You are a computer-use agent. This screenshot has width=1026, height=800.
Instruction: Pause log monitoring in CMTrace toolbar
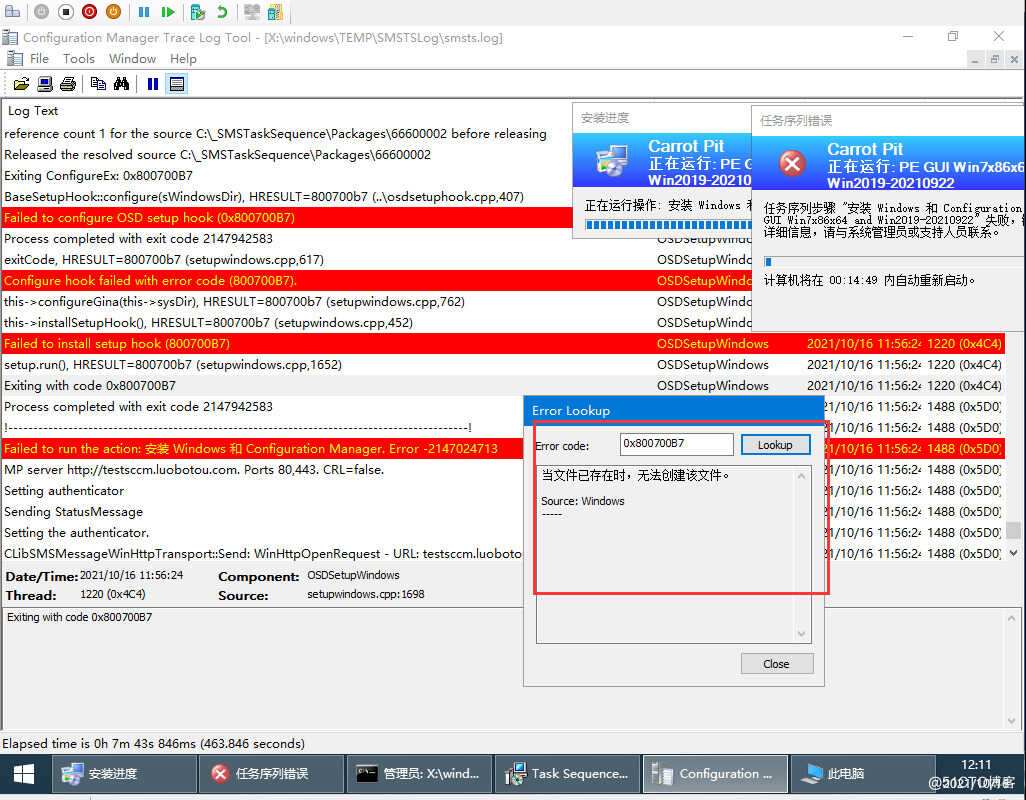click(x=152, y=84)
